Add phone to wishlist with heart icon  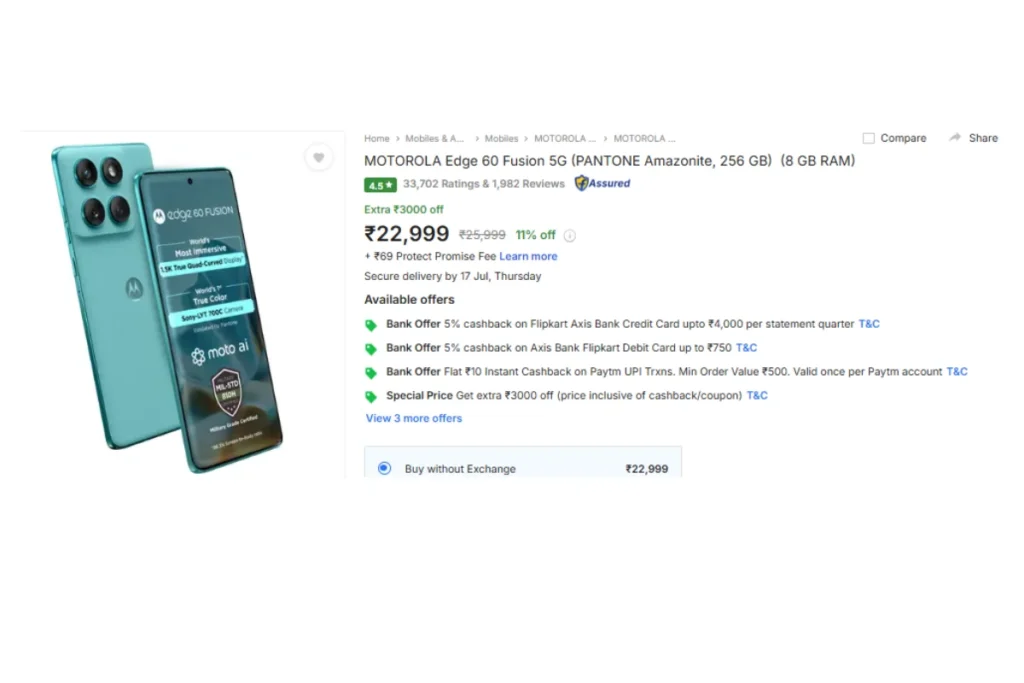pos(319,157)
